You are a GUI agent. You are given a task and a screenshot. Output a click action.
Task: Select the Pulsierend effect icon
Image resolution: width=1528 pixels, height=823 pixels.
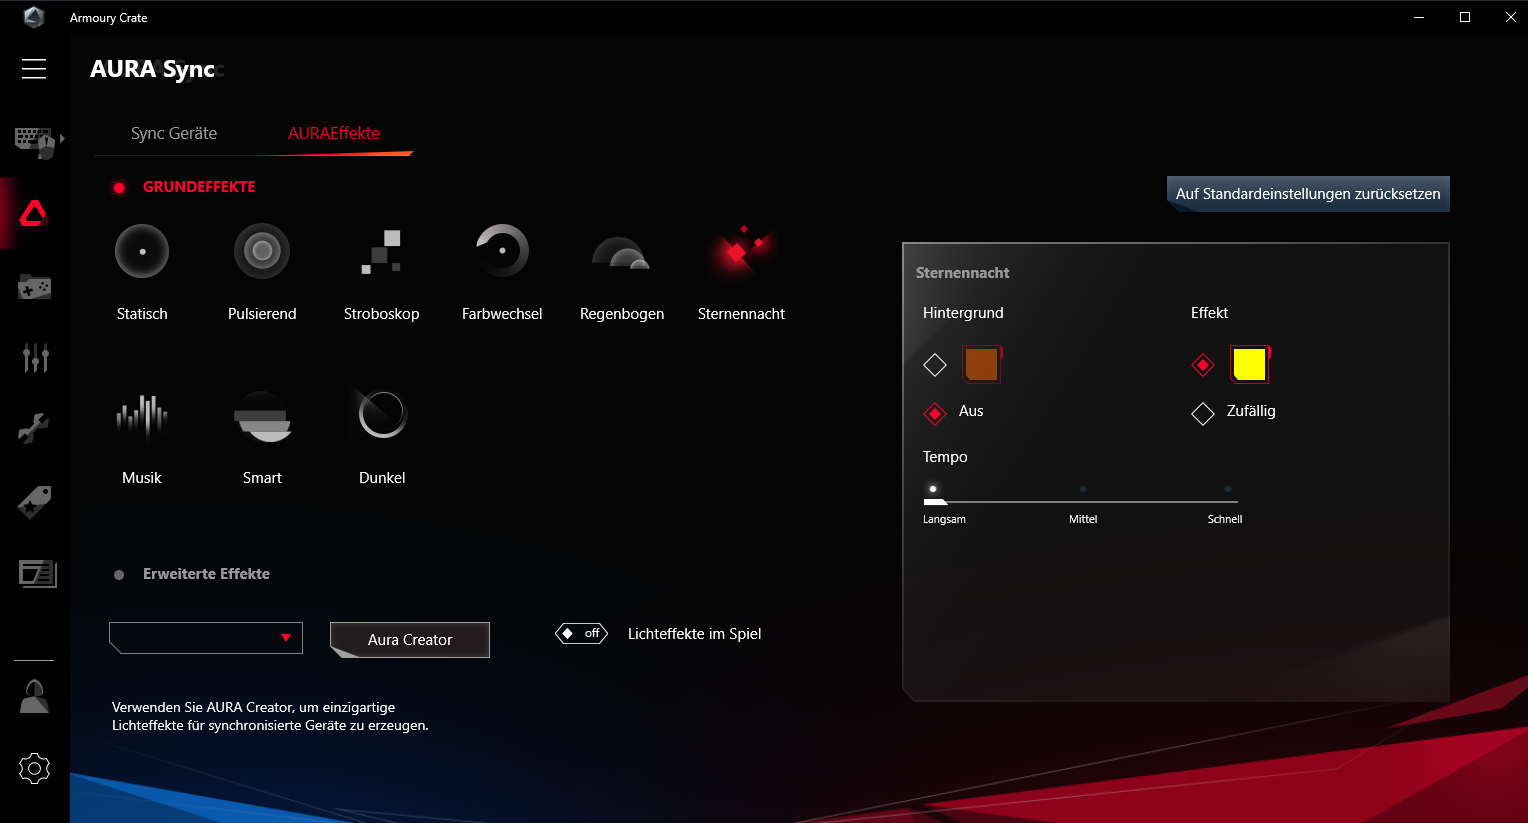click(x=262, y=251)
